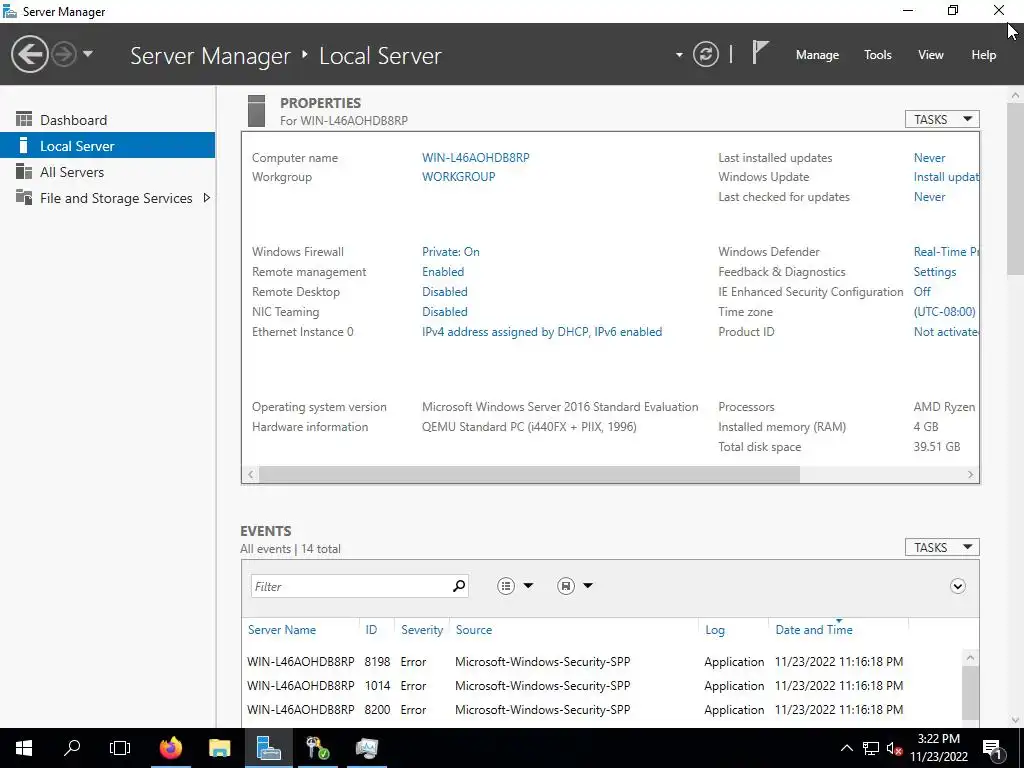Sort events by Date and Time column
The width and height of the screenshot is (1024, 768).
click(814, 630)
